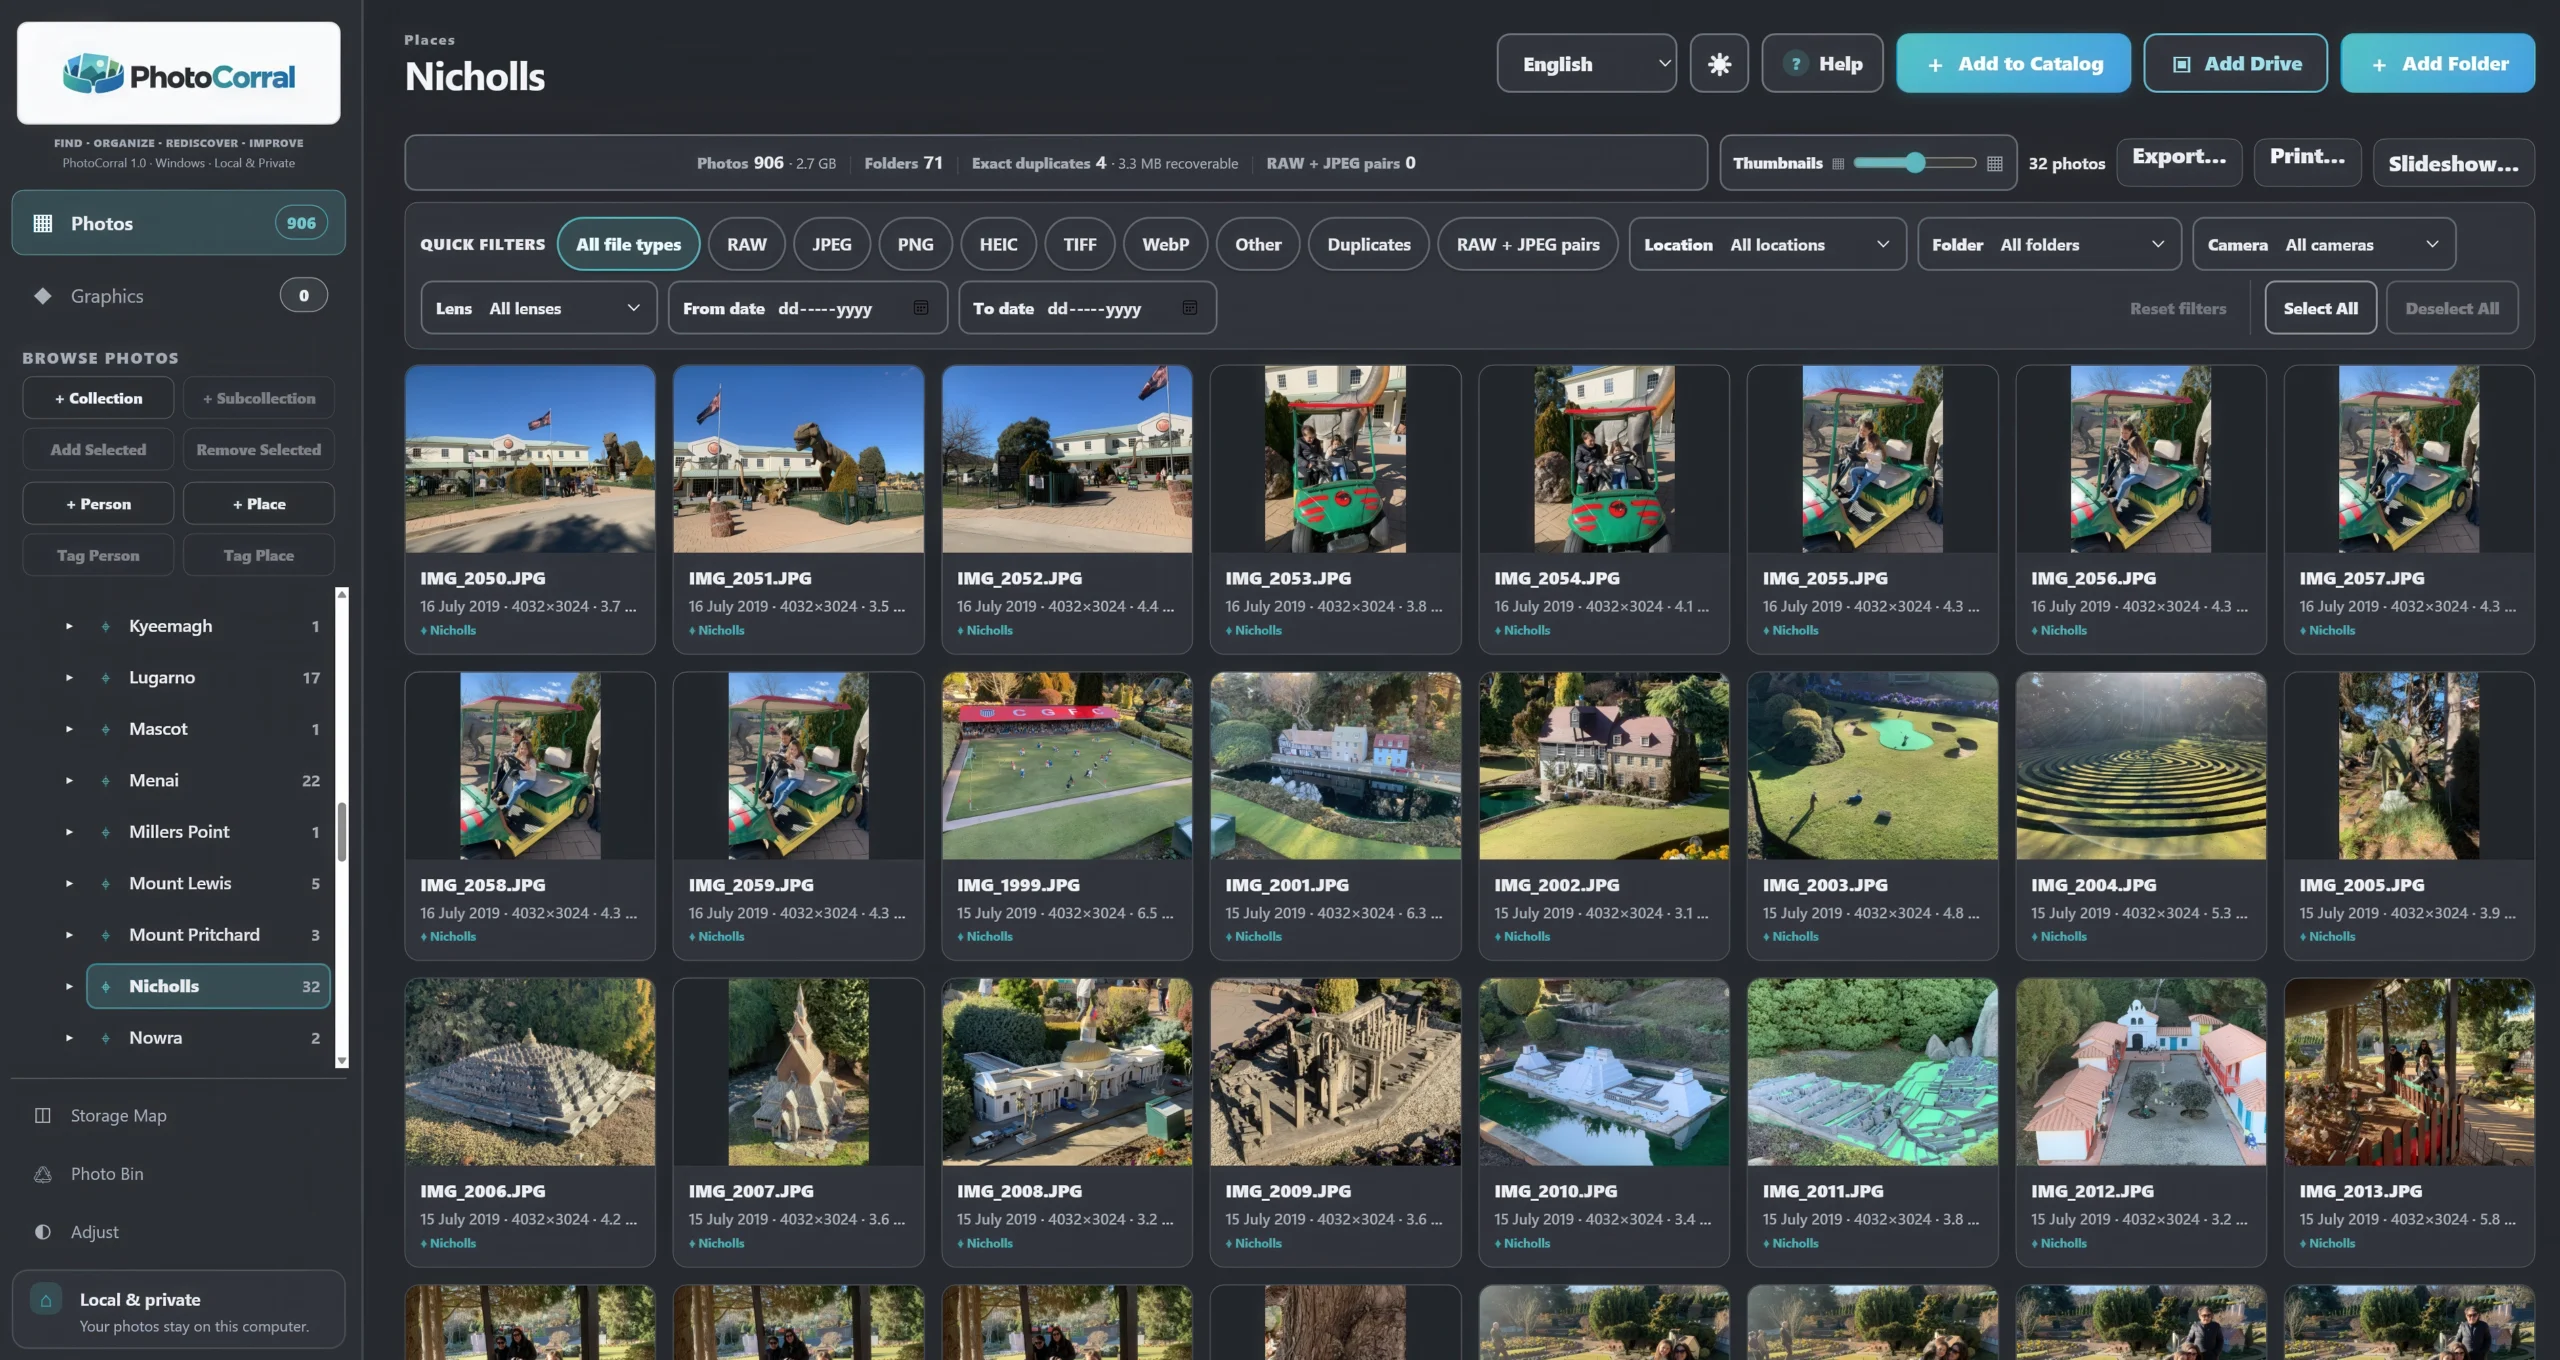The width and height of the screenshot is (2560, 1360).
Task: Select the All file types filter
Action: tap(628, 244)
